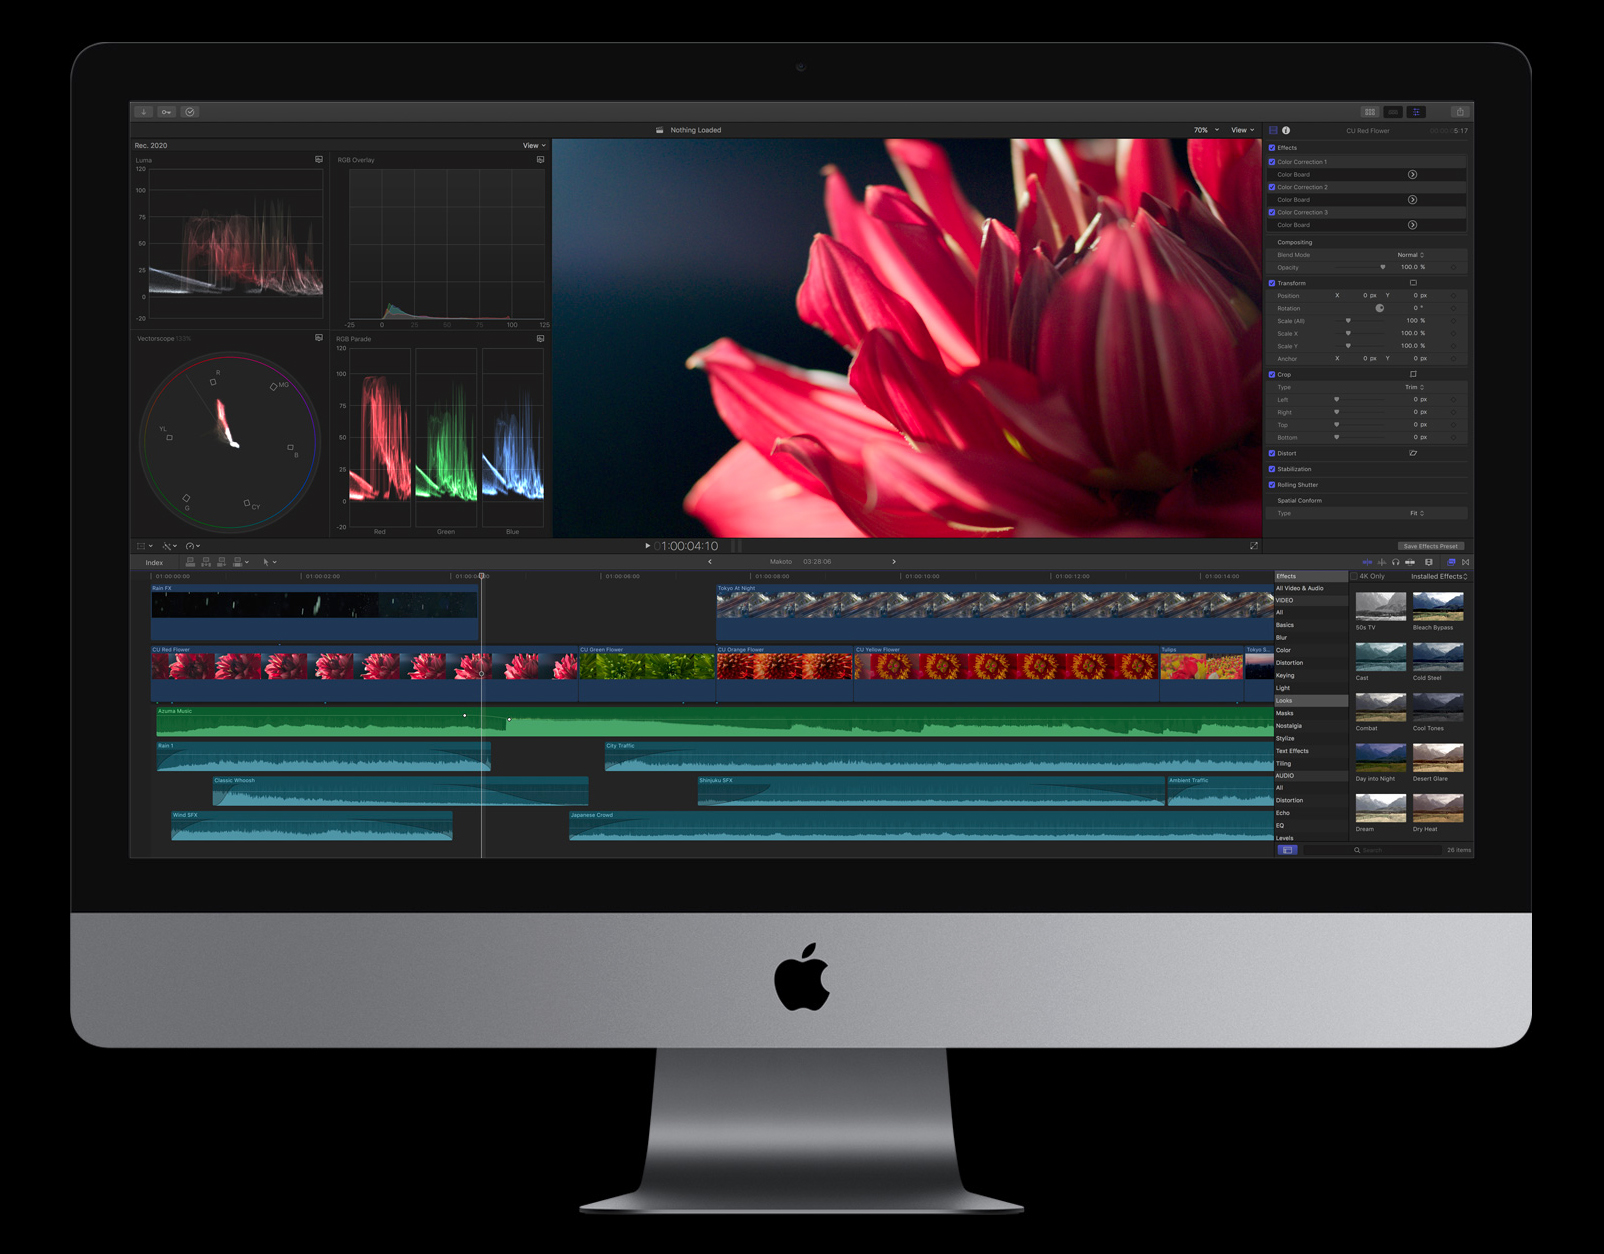The height and width of the screenshot is (1254, 1604).
Task: Open the Blend Mode dropdown set to Normal
Action: pyautogui.click(x=1410, y=255)
